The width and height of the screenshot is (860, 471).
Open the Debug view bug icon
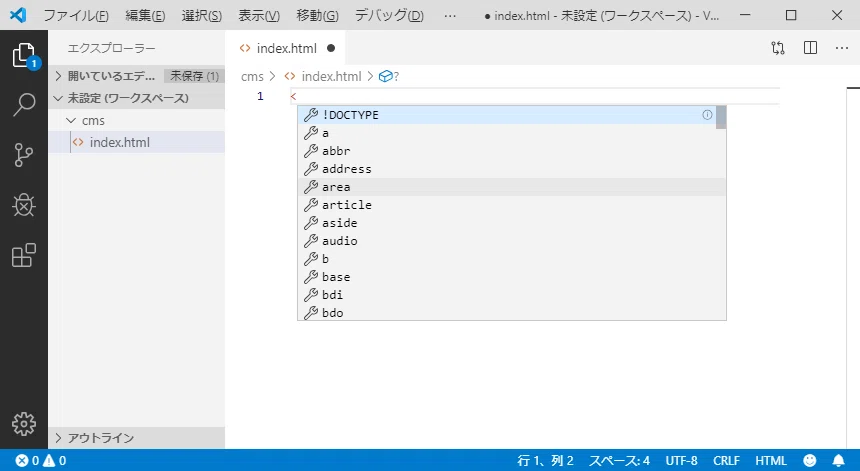pos(24,205)
